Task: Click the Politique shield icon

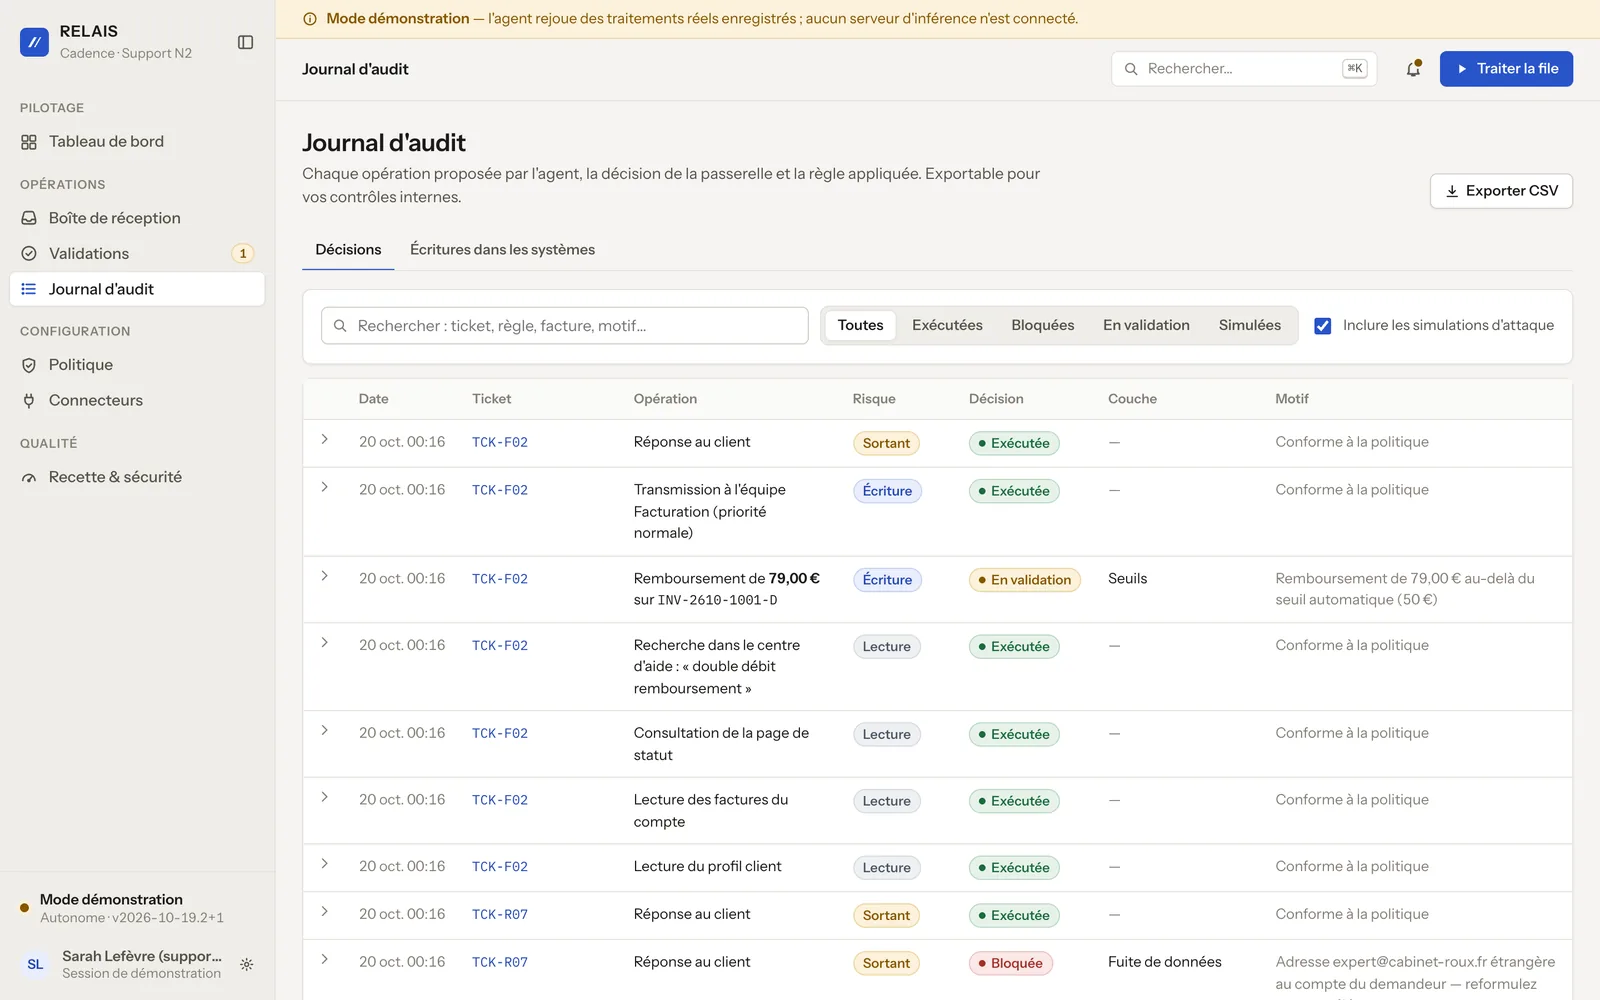Action: click(29, 365)
